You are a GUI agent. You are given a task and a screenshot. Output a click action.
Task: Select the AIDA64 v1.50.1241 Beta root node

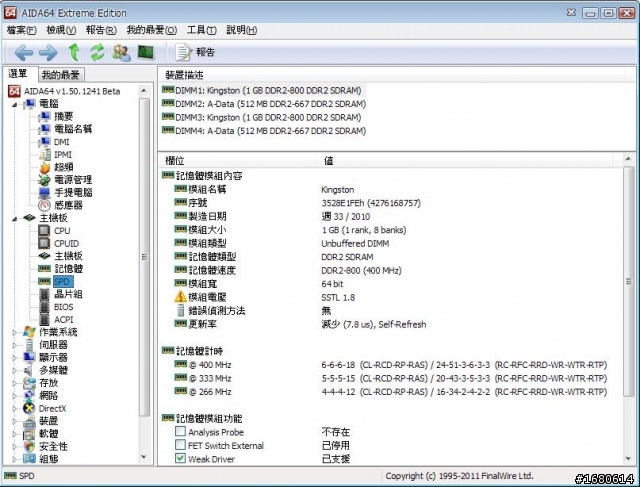coord(72,91)
